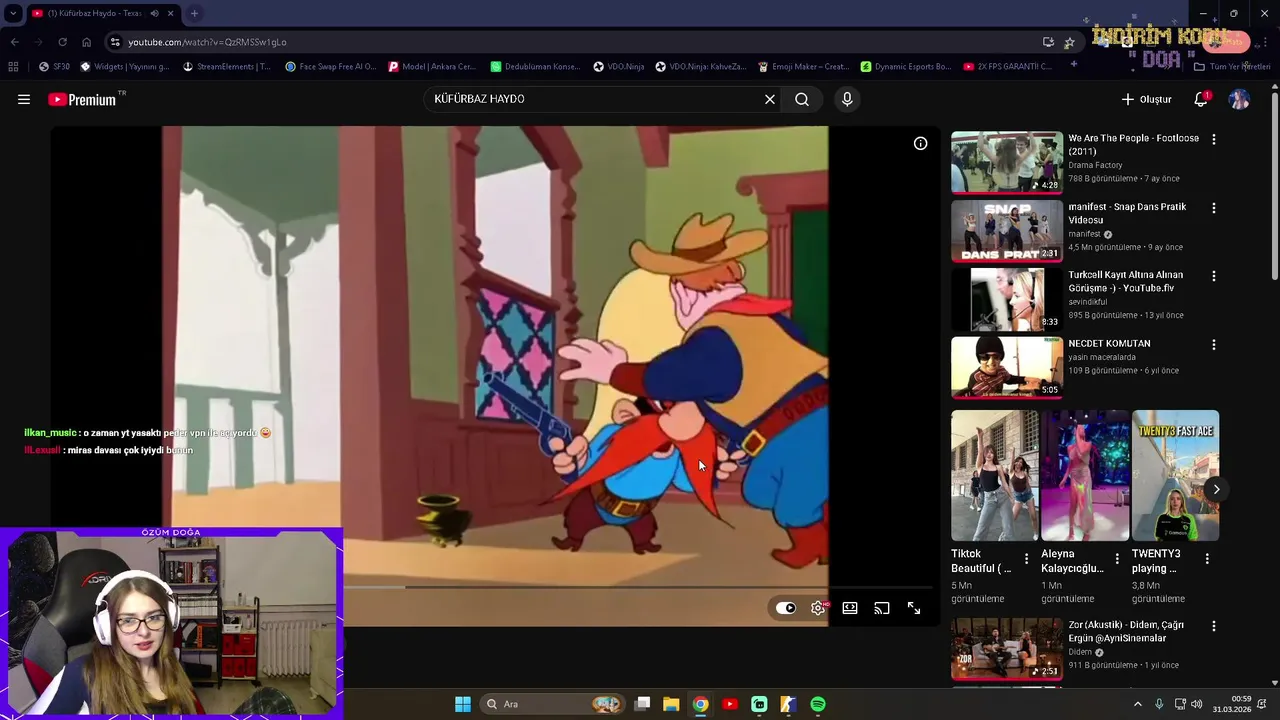Click the youtube.com address bar
This screenshot has width=1280, height=720.
570,42
